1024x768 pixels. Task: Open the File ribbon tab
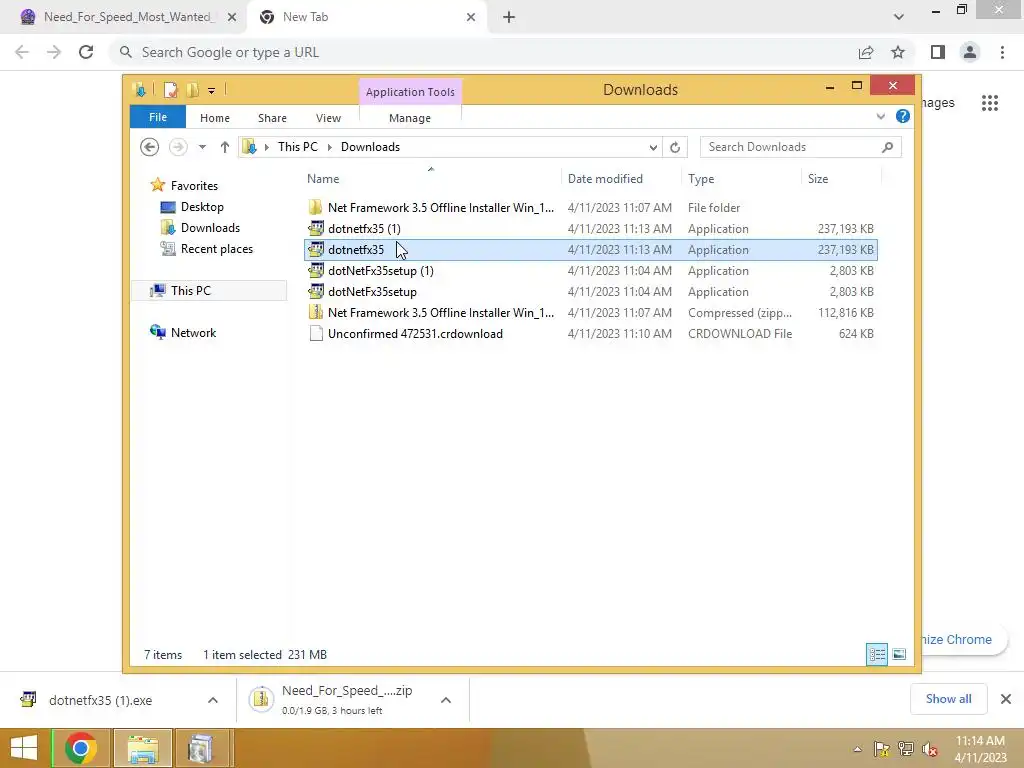[x=158, y=117]
